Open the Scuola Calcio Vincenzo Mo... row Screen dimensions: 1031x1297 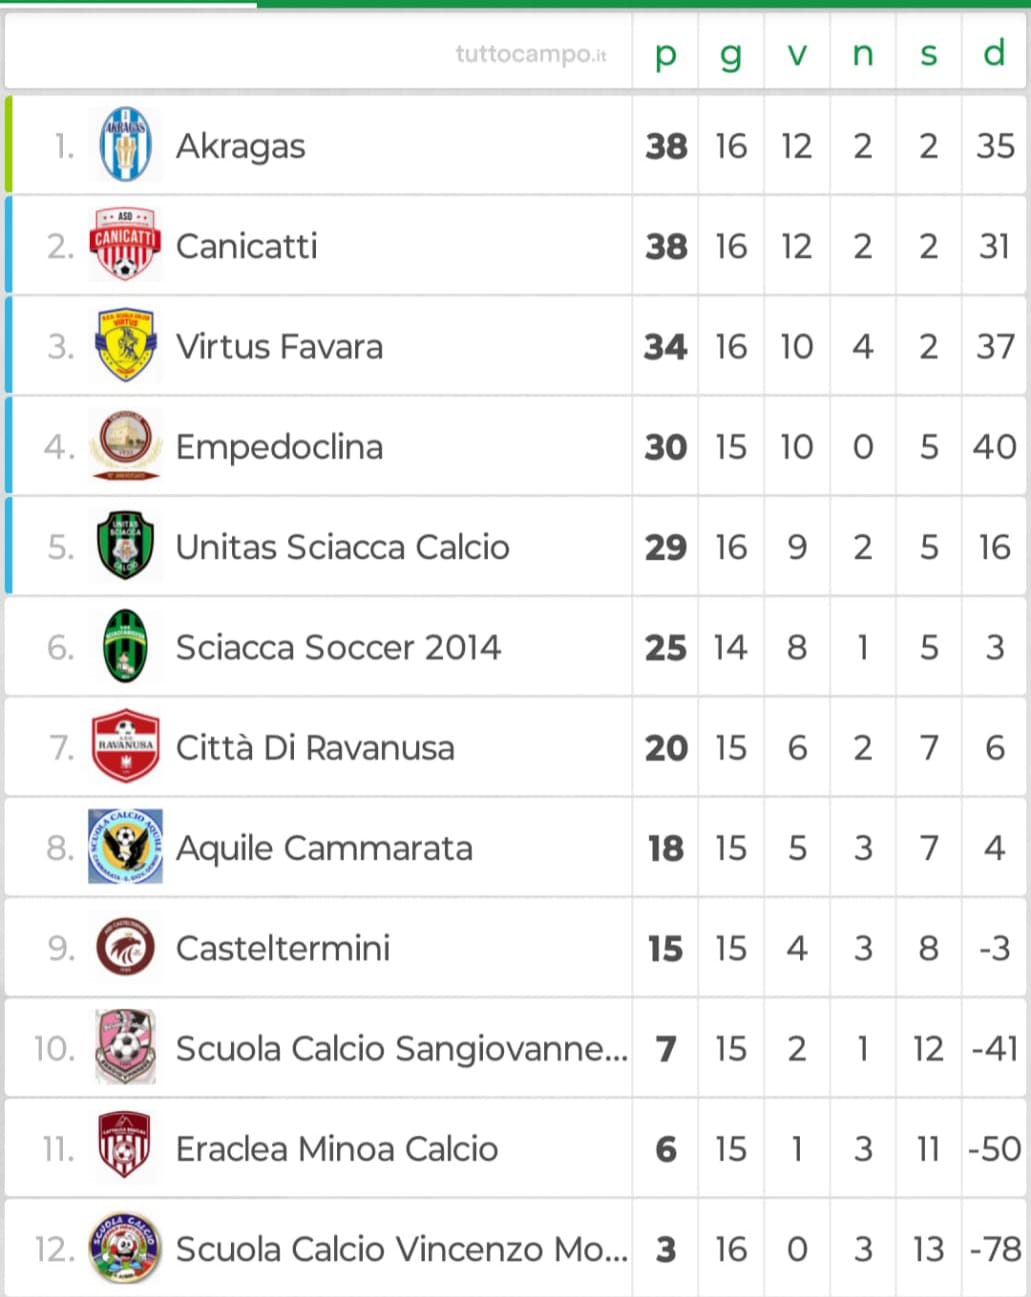[516, 1248]
